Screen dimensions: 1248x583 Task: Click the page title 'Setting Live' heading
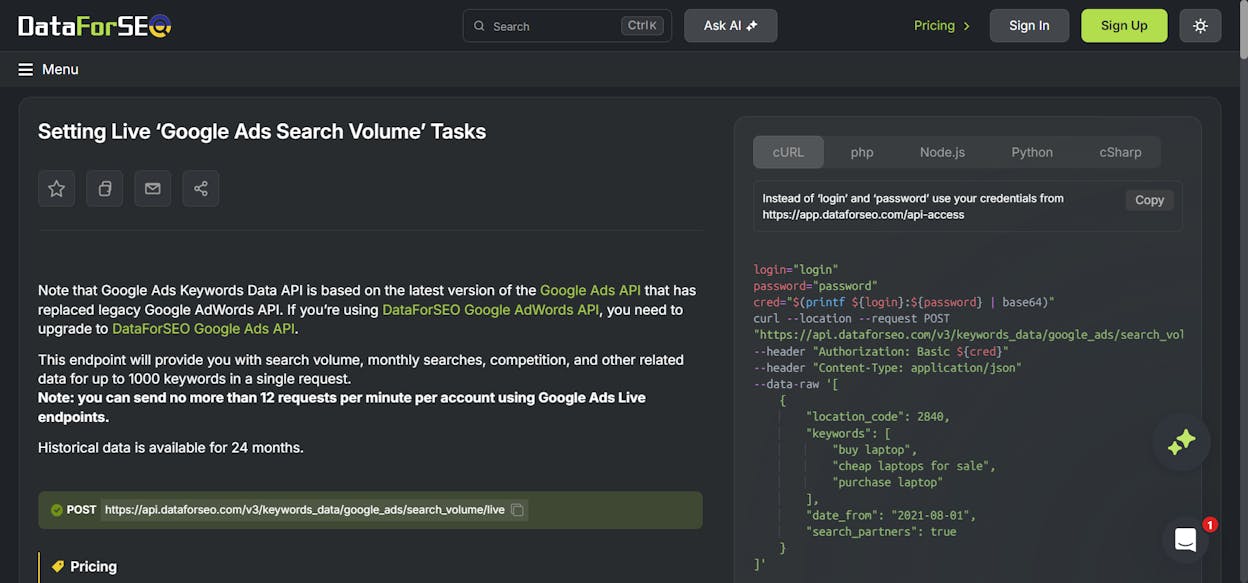pyautogui.click(x=262, y=131)
